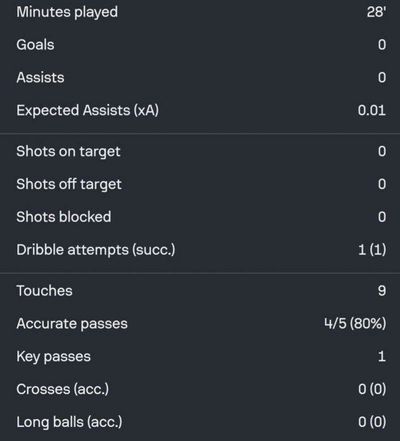Click the 28' minutes value
400x441 pixels.
coord(376,12)
